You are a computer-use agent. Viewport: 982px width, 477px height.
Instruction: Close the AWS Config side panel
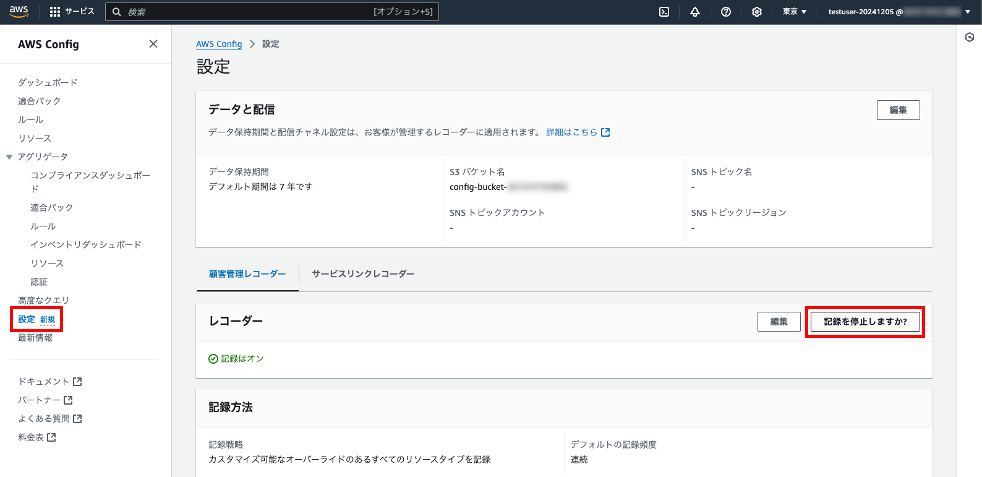click(x=153, y=44)
